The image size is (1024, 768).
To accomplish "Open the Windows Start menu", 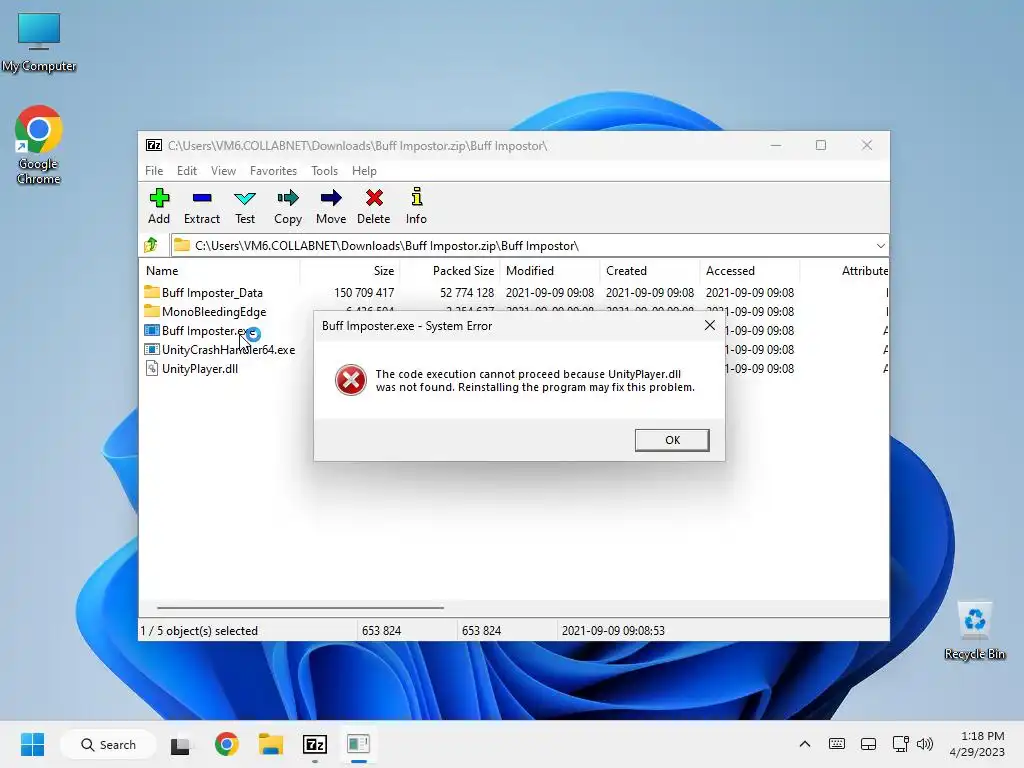I will pyautogui.click(x=32, y=744).
